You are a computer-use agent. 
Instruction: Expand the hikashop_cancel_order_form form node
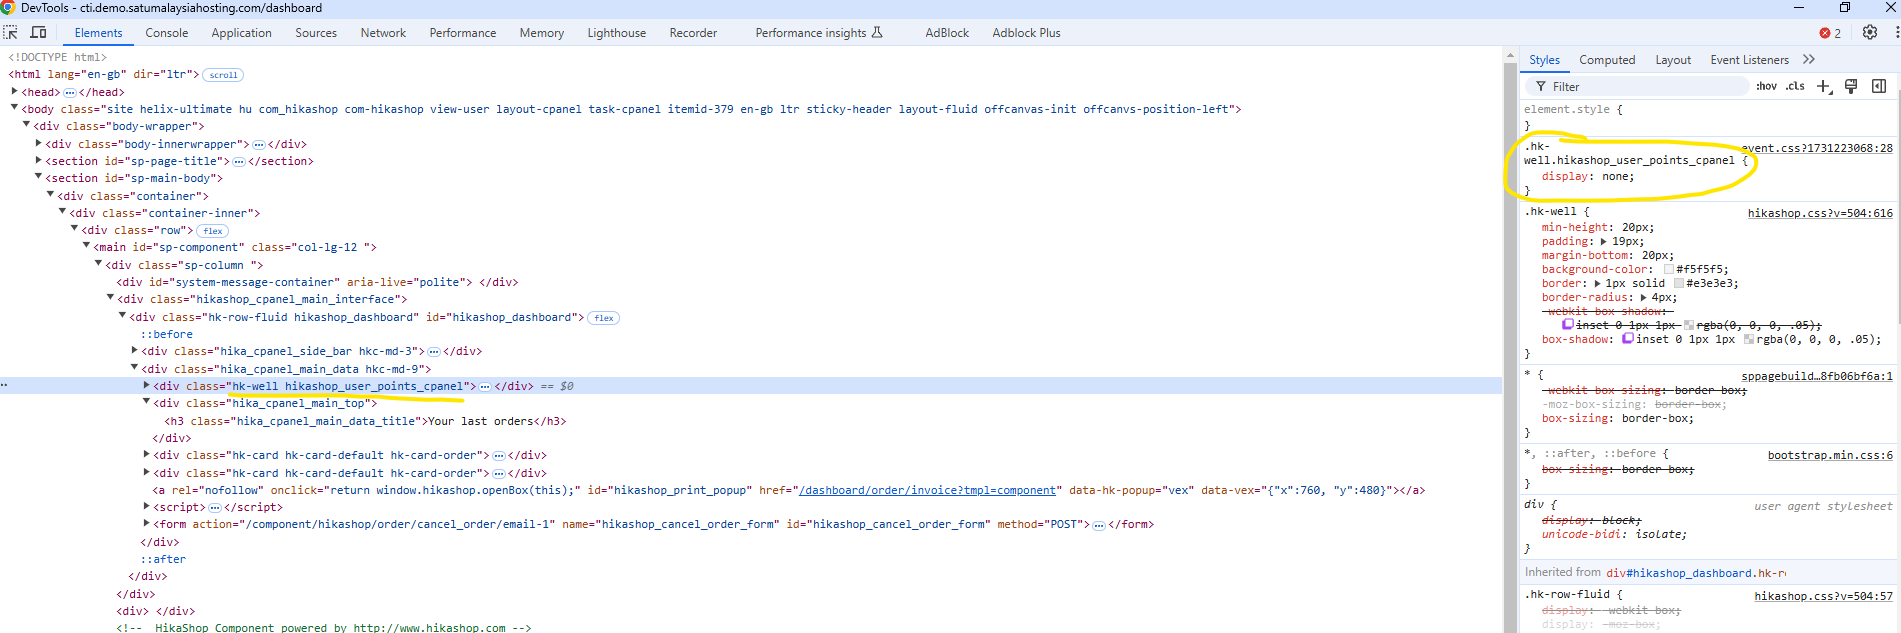pos(146,523)
